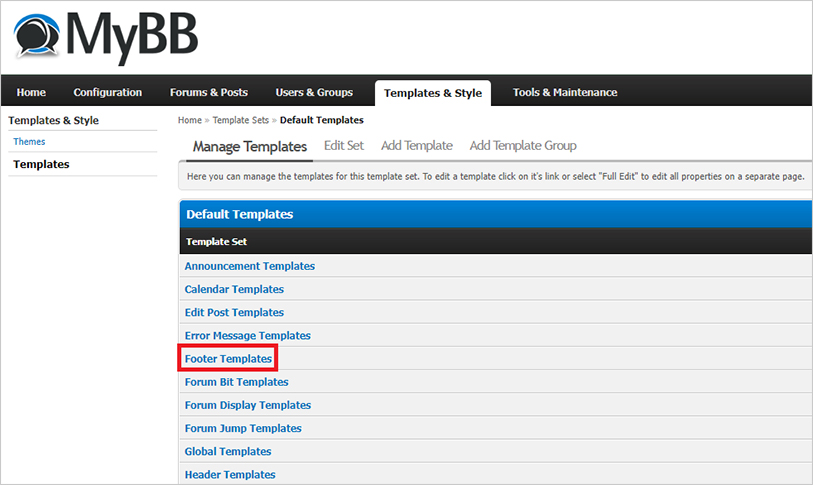Image resolution: width=813 pixels, height=485 pixels.
Task: Select Templates in the sidebar
Action: 41,164
